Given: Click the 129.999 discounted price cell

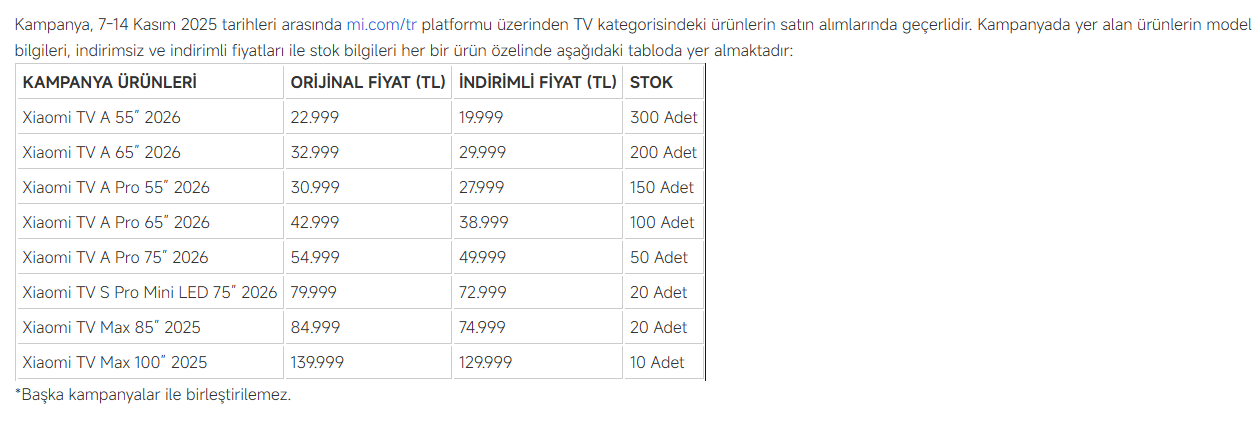Looking at the screenshot, I should (x=485, y=362).
